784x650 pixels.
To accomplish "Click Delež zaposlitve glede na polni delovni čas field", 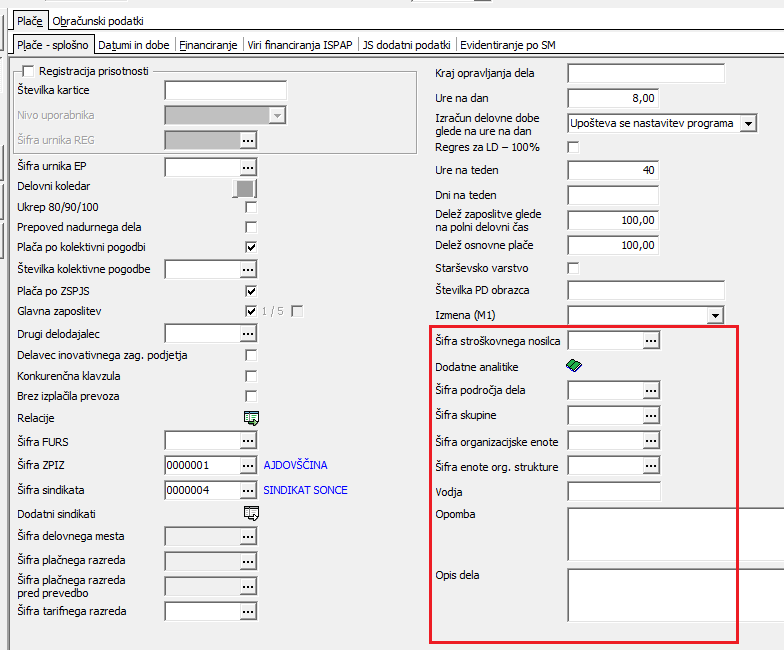I will pos(613,220).
